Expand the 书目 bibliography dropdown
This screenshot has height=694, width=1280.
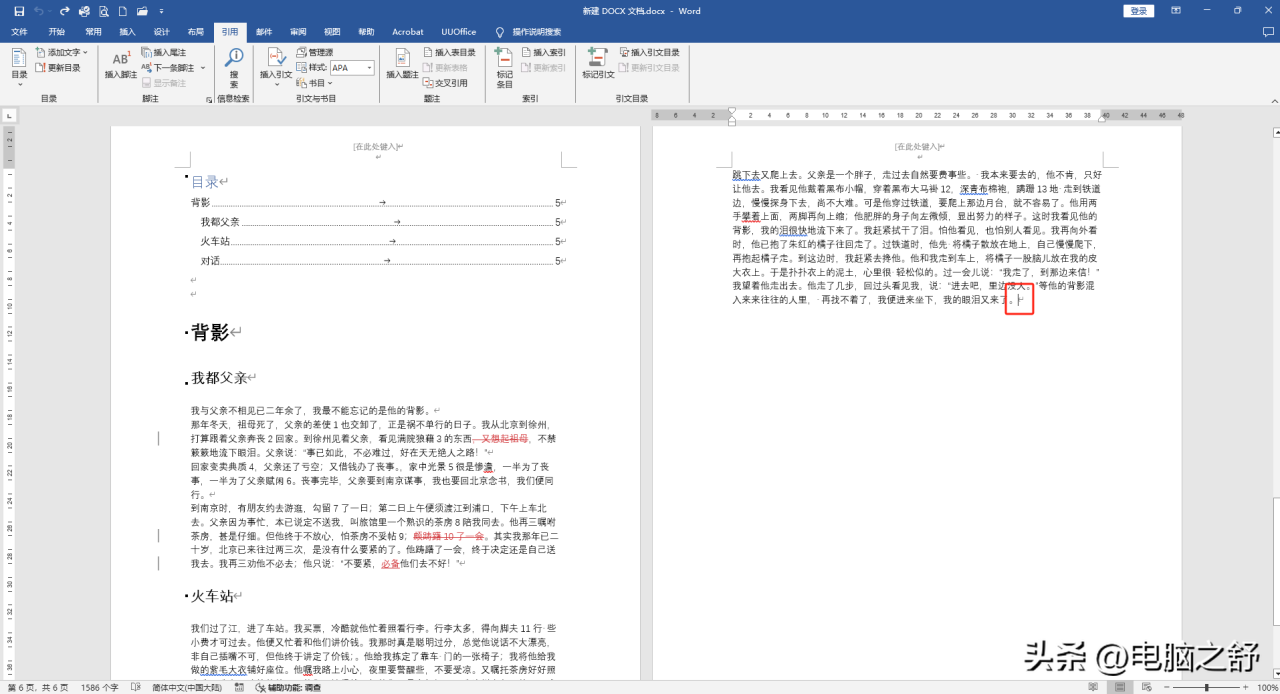314,83
